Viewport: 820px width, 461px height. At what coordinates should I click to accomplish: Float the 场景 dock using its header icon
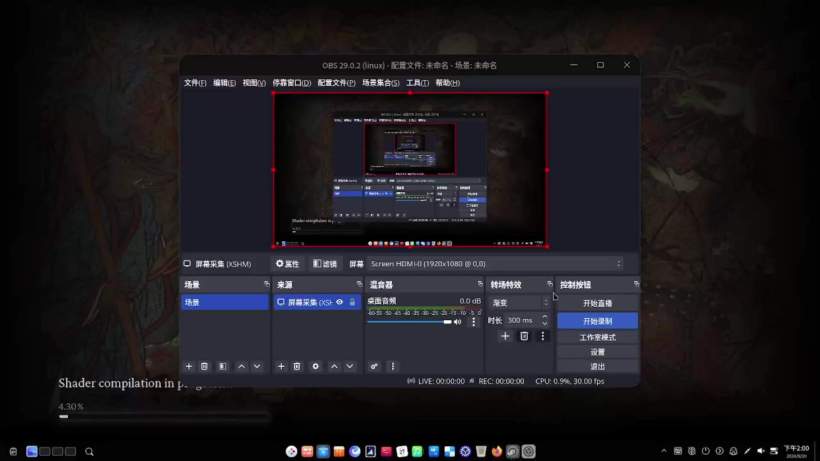(x=267, y=284)
